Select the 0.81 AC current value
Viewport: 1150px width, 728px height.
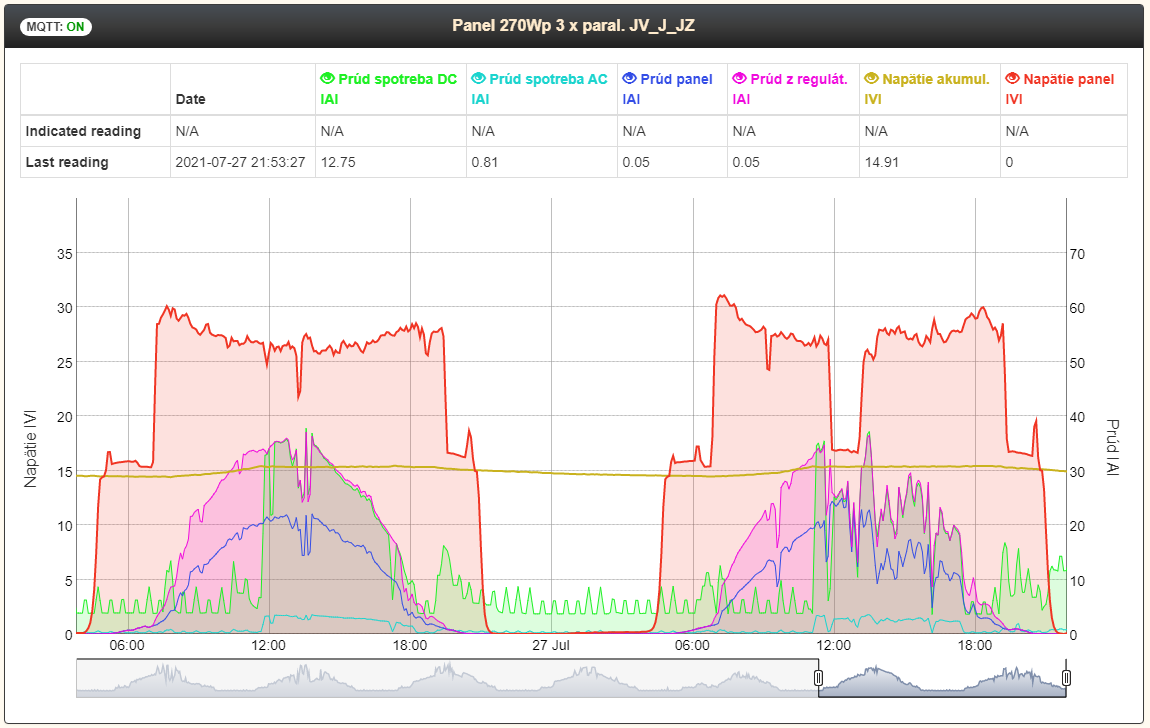(x=485, y=162)
